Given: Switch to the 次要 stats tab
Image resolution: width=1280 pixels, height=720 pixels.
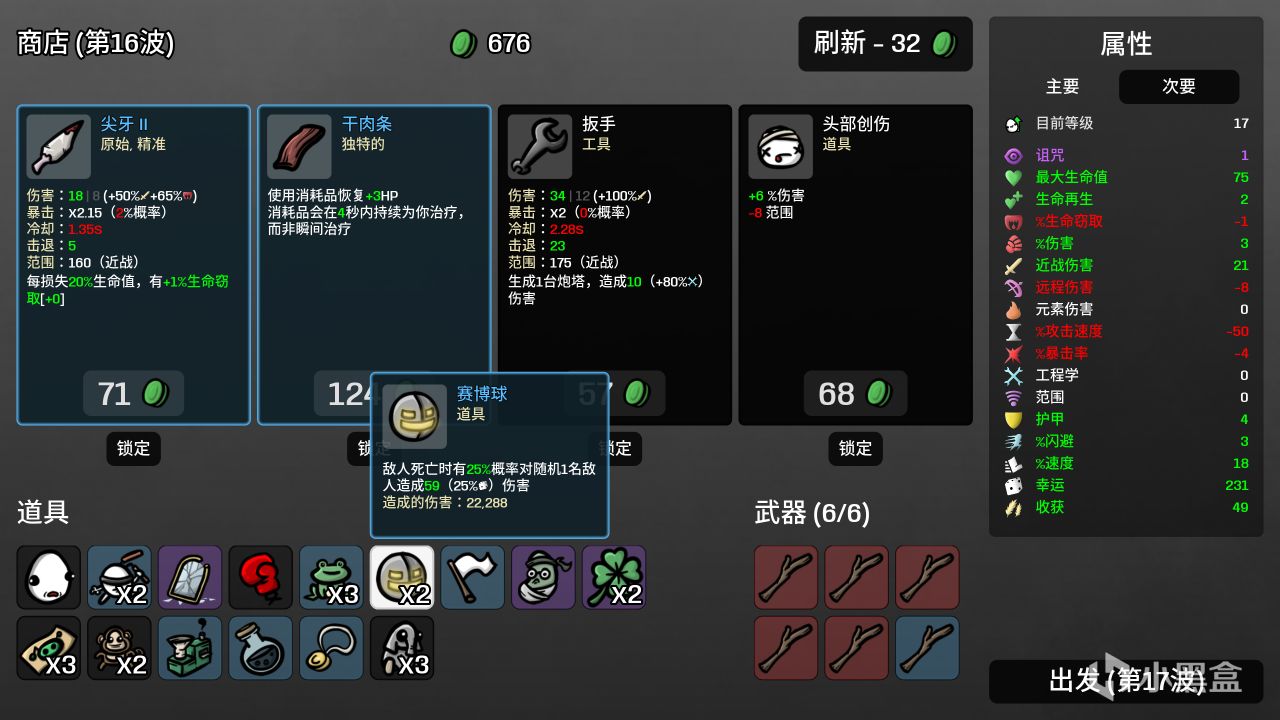Looking at the screenshot, I should [x=1179, y=87].
